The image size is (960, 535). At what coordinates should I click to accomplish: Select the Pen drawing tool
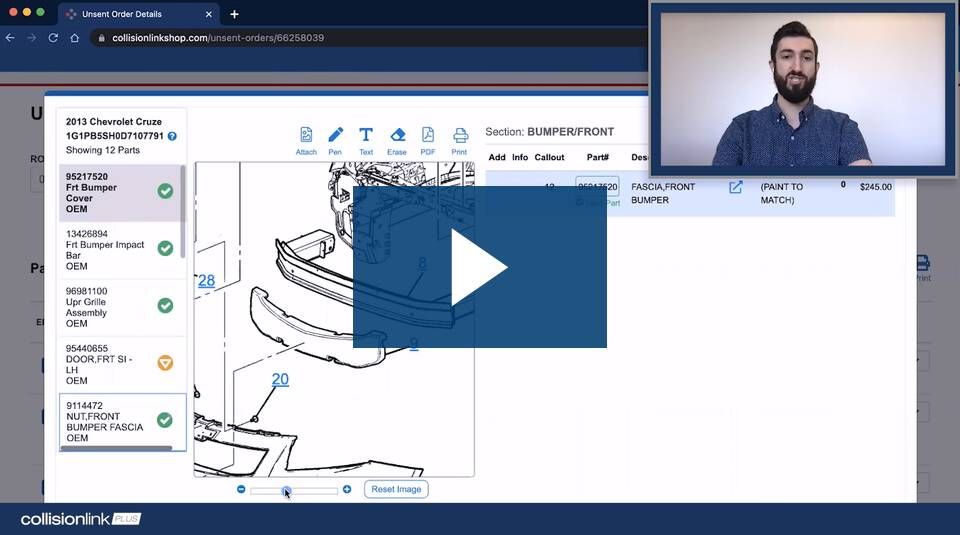[336, 135]
